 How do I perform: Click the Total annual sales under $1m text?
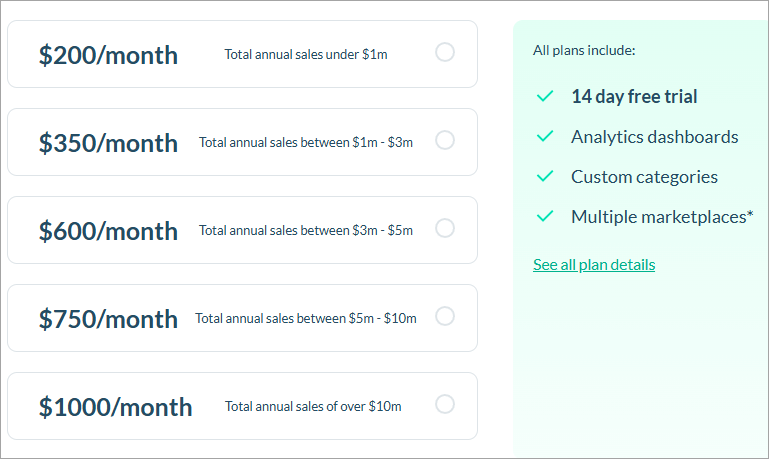click(x=305, y=54)
